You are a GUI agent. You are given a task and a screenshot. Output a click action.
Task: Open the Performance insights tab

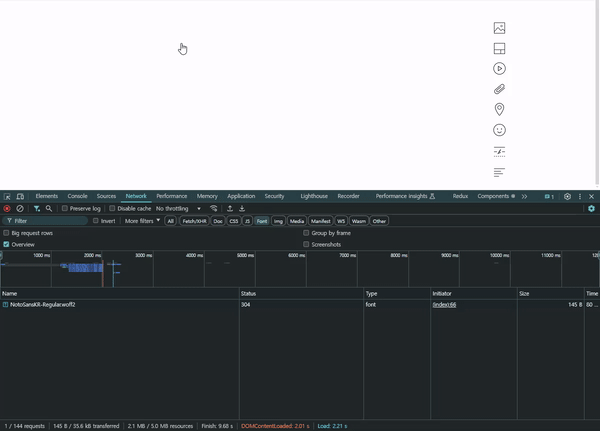coord(405,196)
